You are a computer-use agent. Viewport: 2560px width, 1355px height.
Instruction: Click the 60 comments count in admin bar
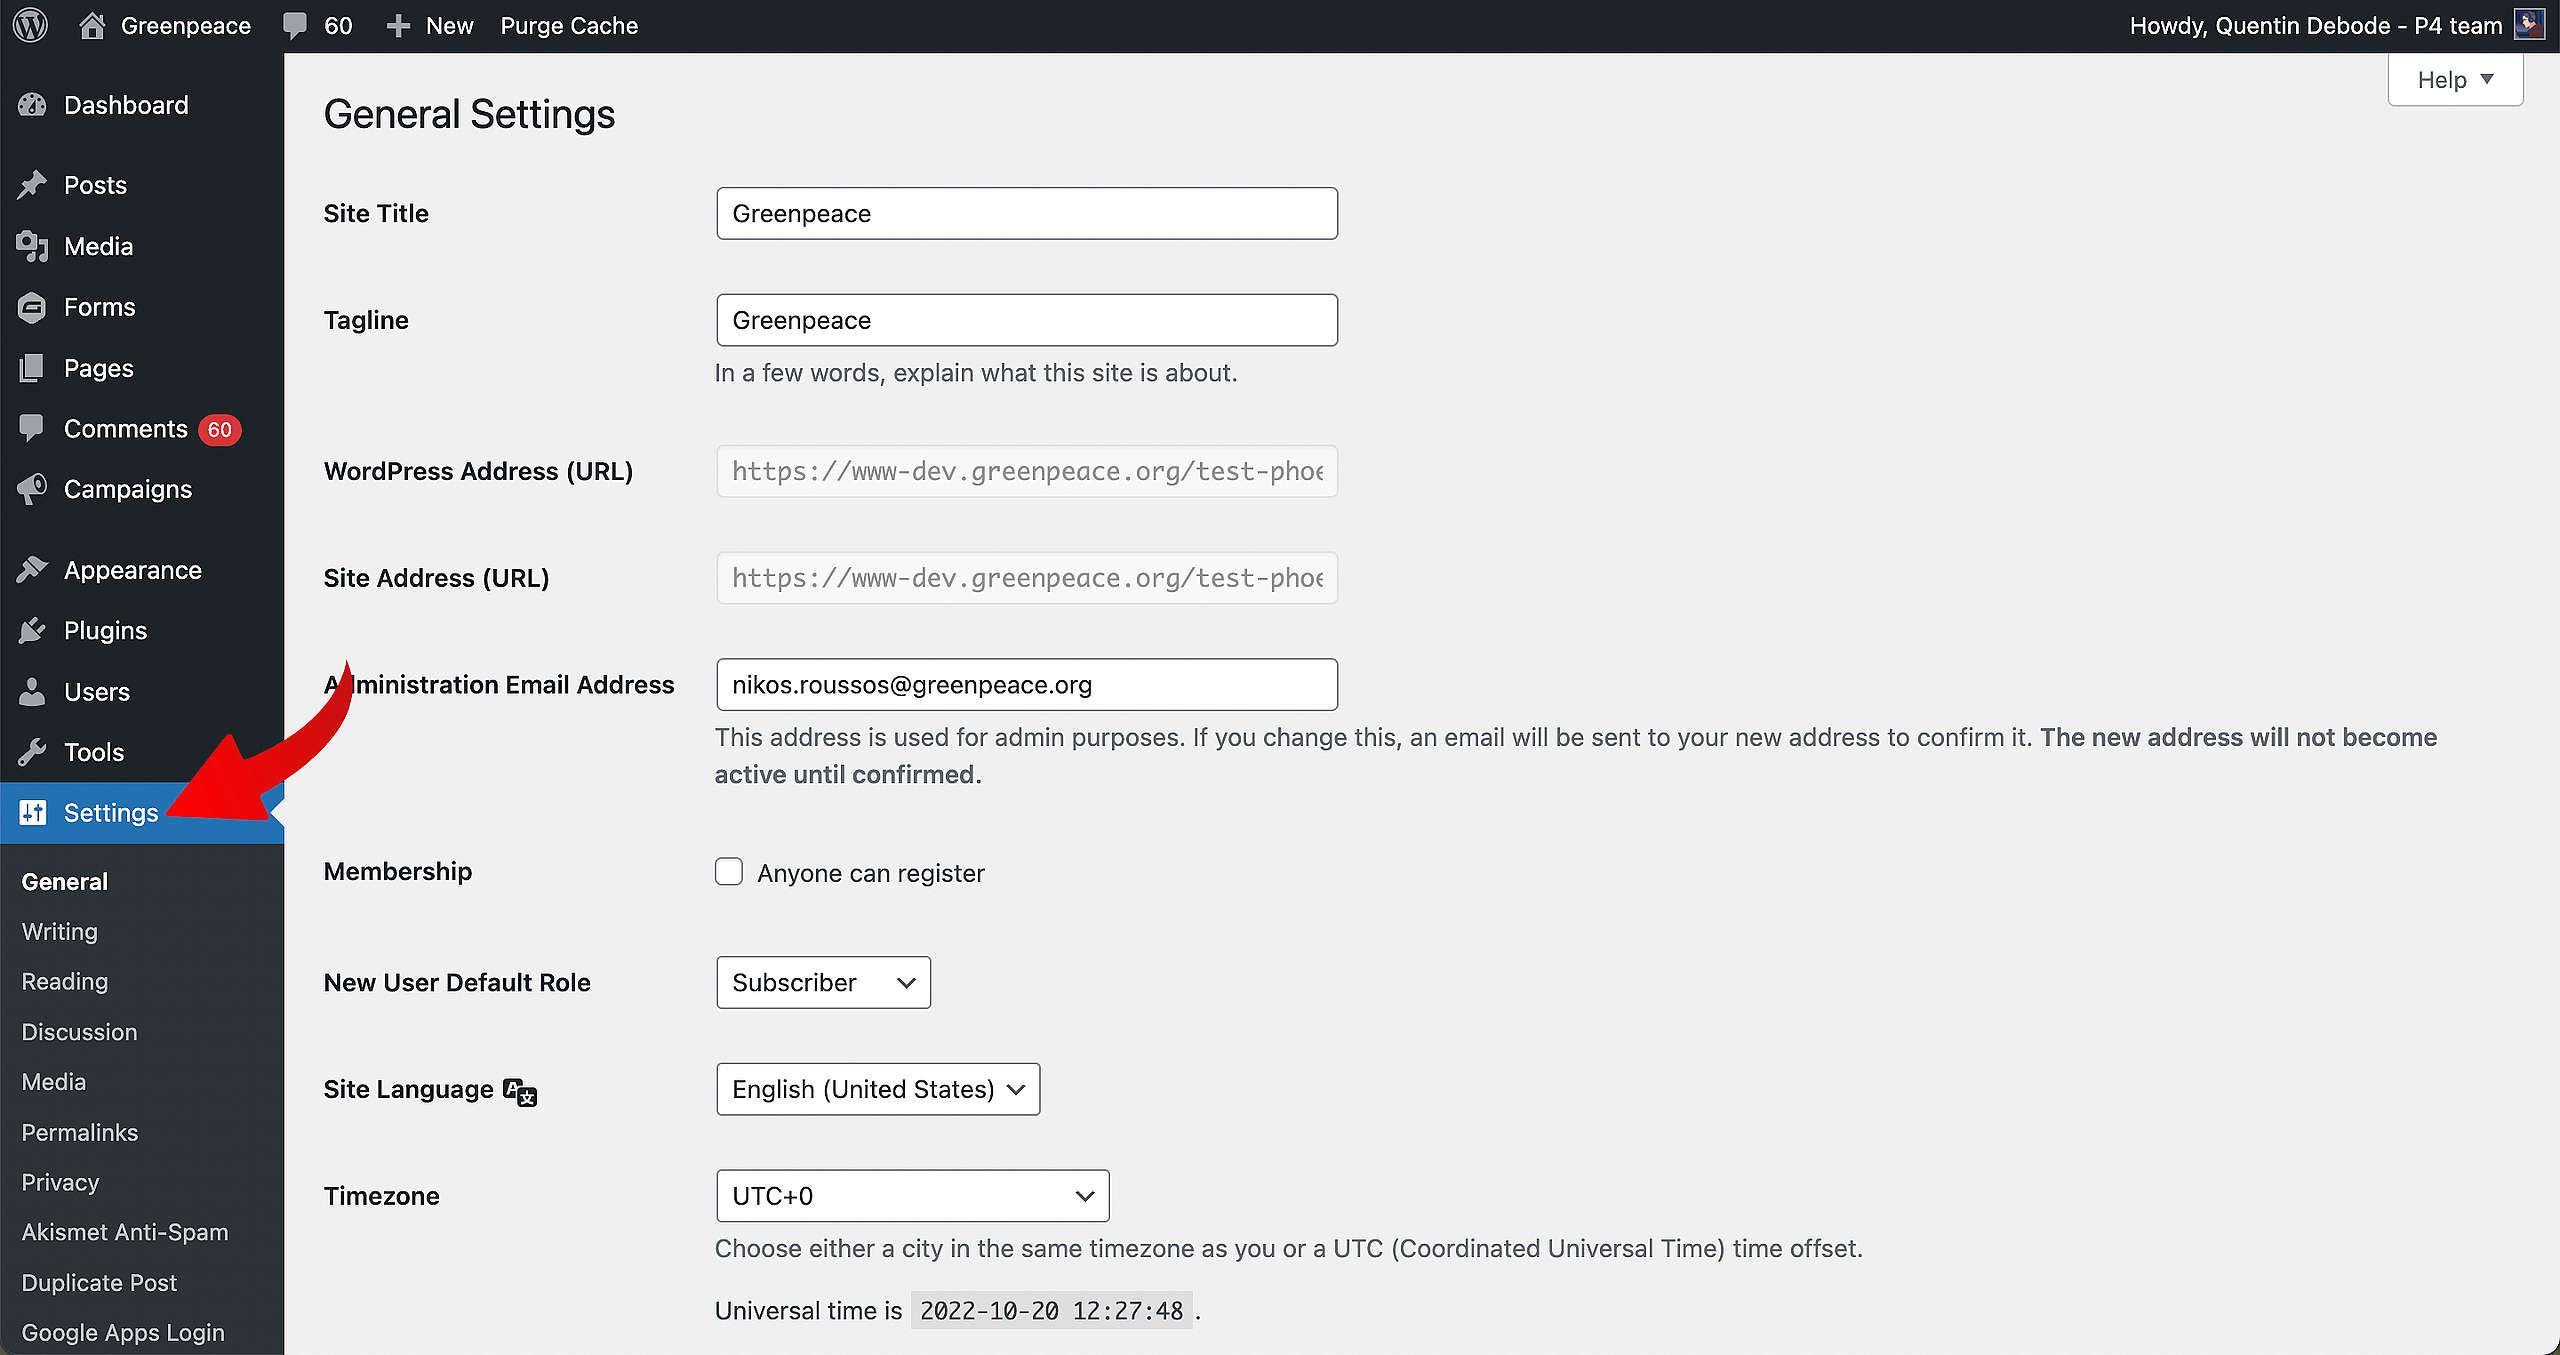pos(338,26)
